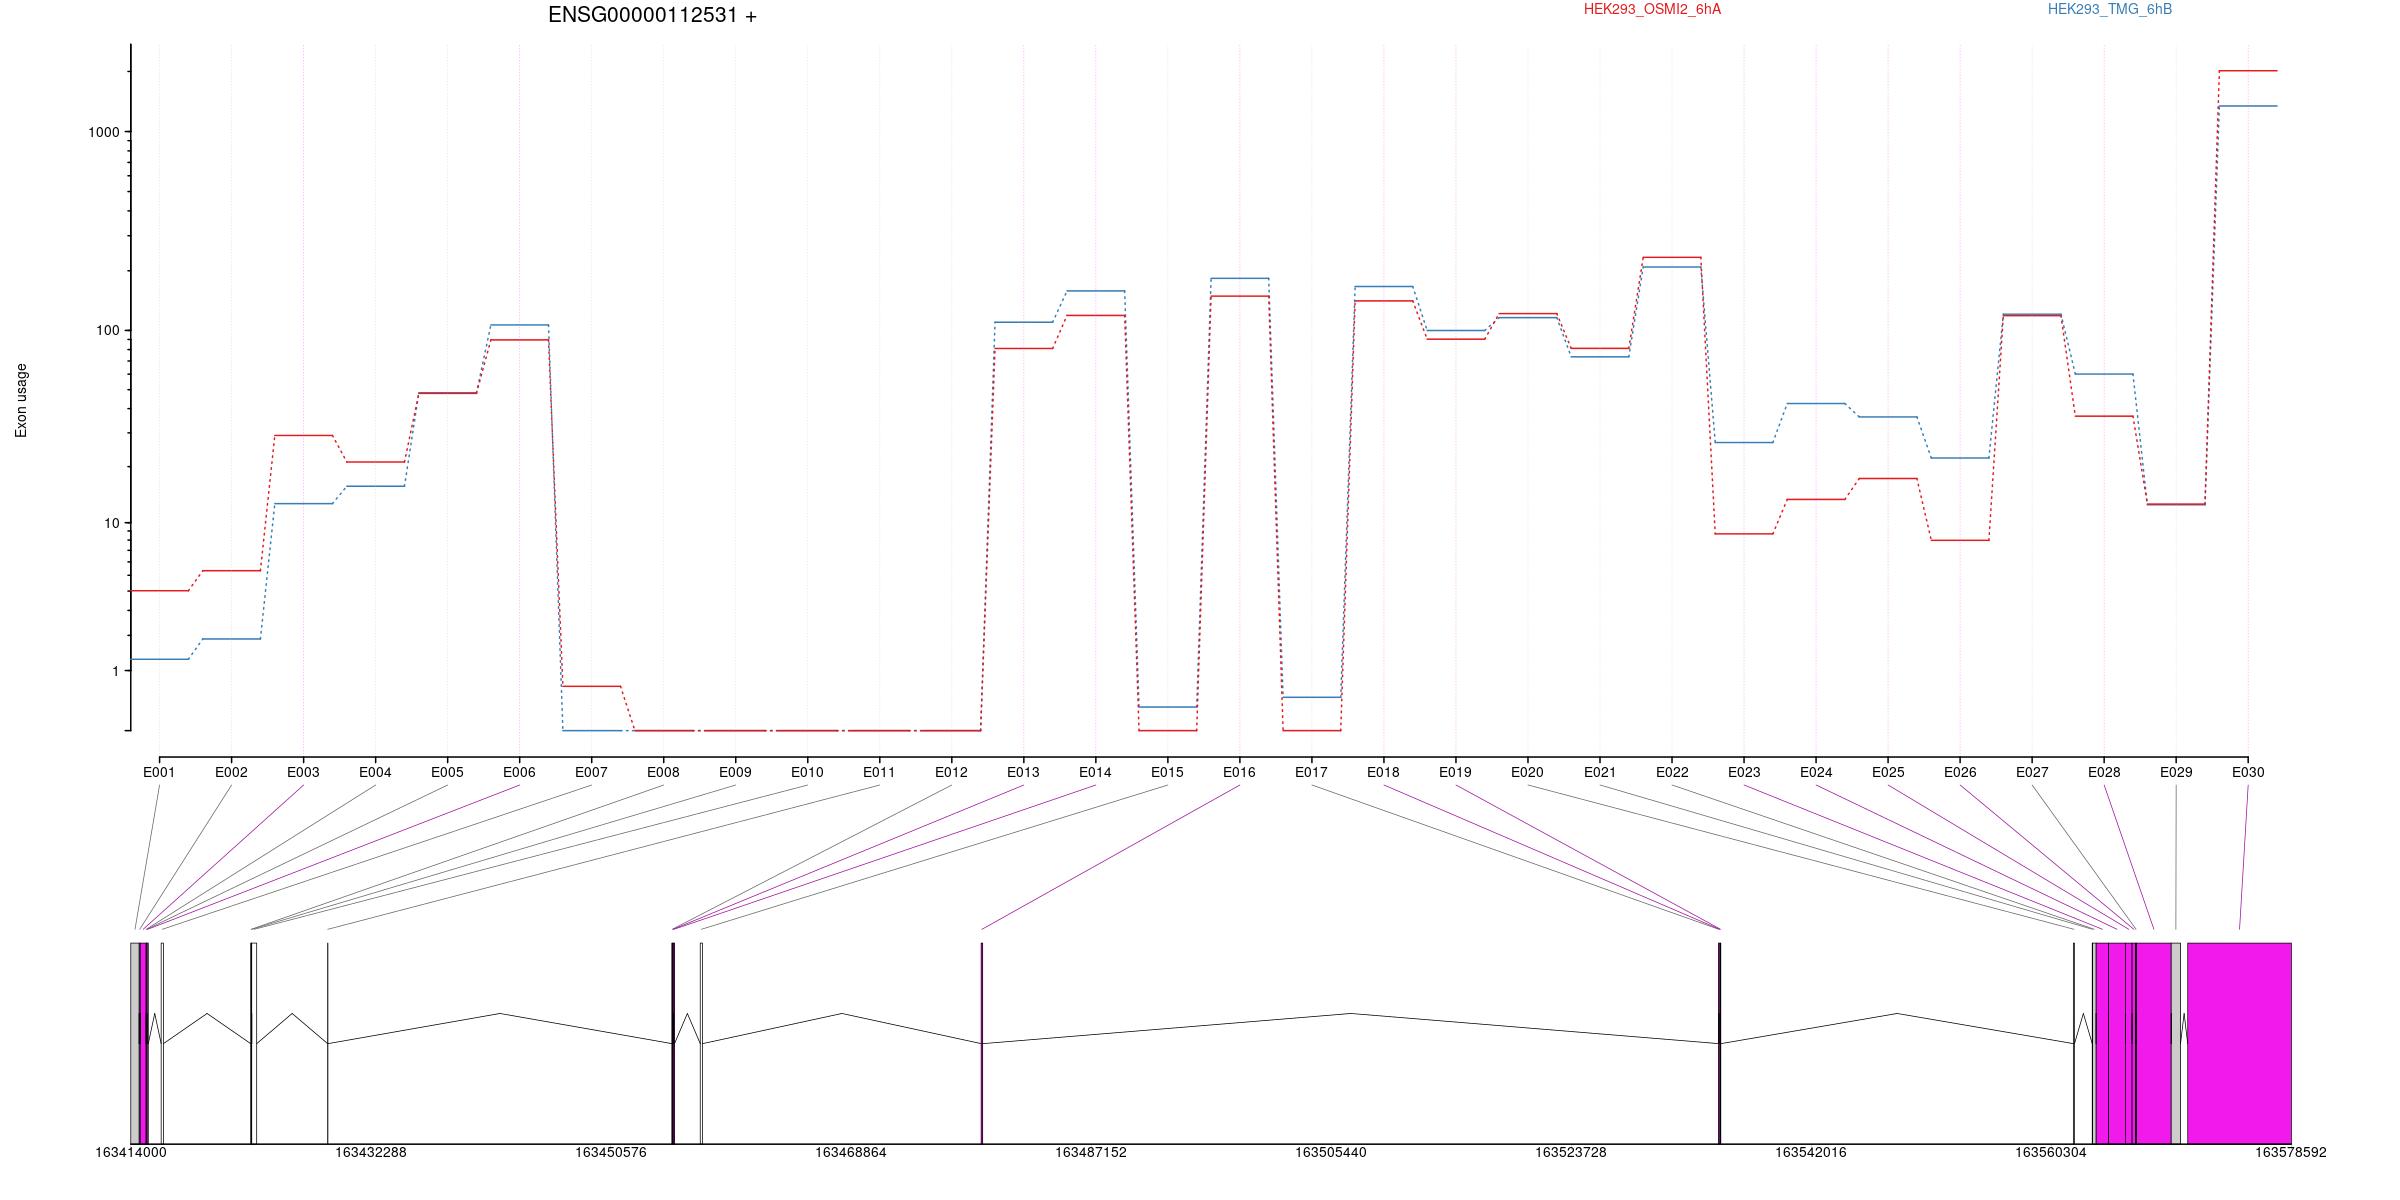Click exon label E007

point(591,772)
